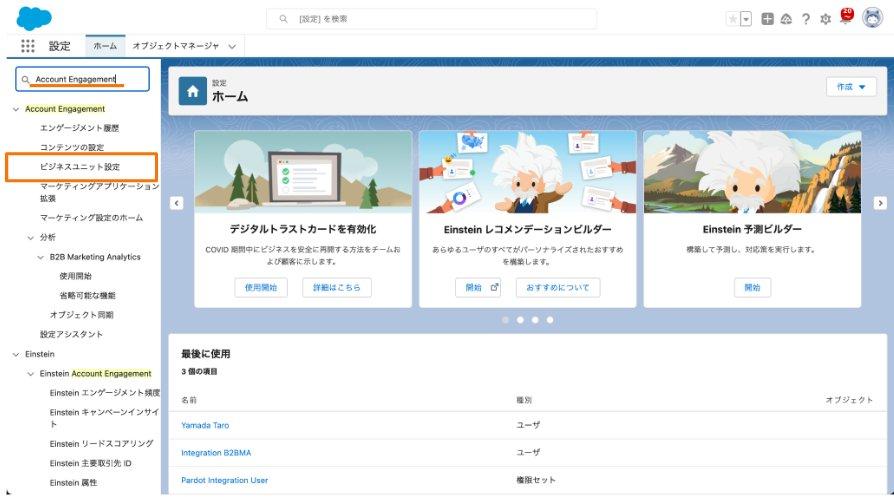Open 使用開始 under B2B Marketing Analytics

(x=76, y=276)
